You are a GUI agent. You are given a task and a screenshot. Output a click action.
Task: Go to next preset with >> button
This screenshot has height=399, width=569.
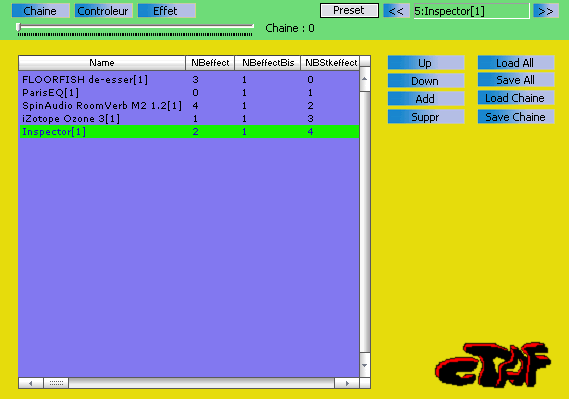tap(546, 11)
